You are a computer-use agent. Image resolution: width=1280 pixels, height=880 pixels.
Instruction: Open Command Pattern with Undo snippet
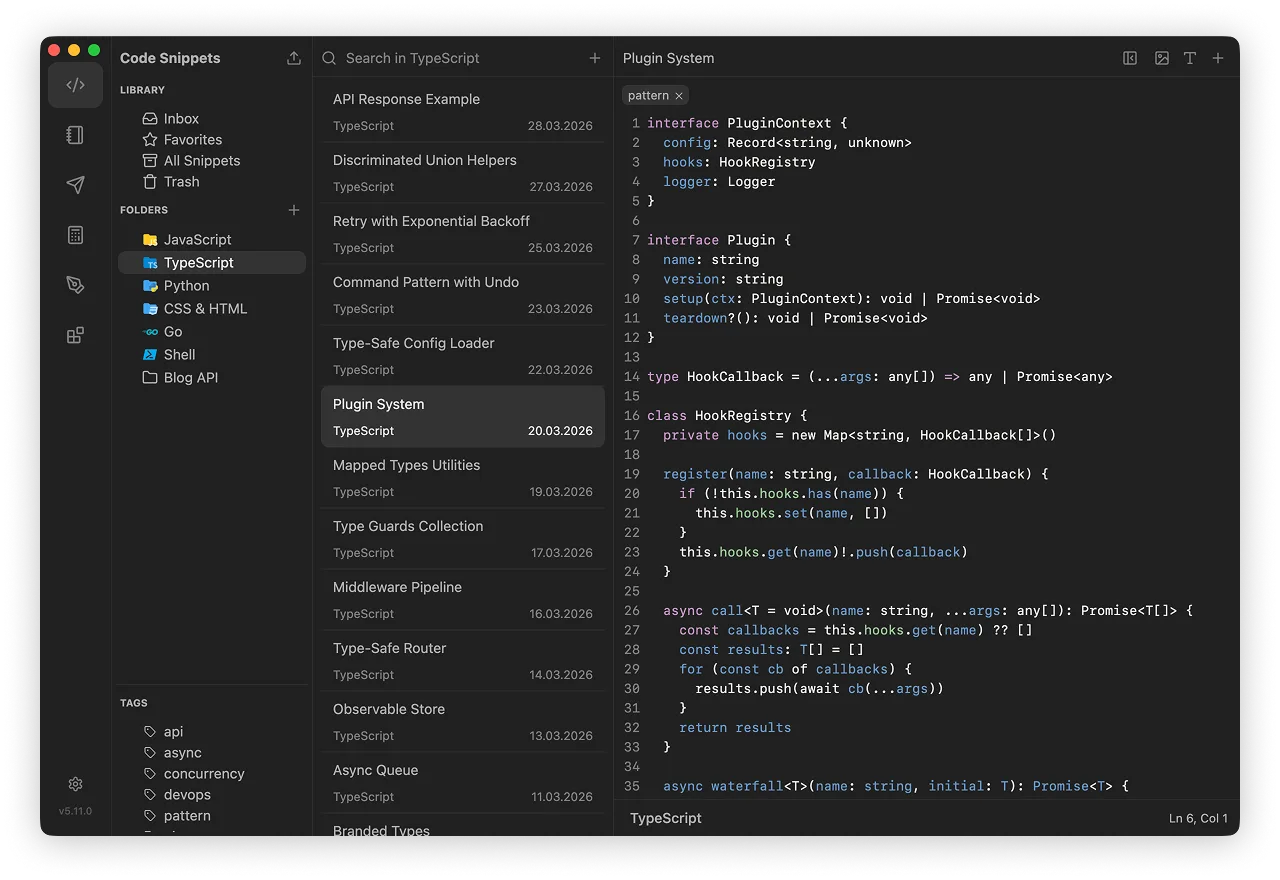pos(463,295)
